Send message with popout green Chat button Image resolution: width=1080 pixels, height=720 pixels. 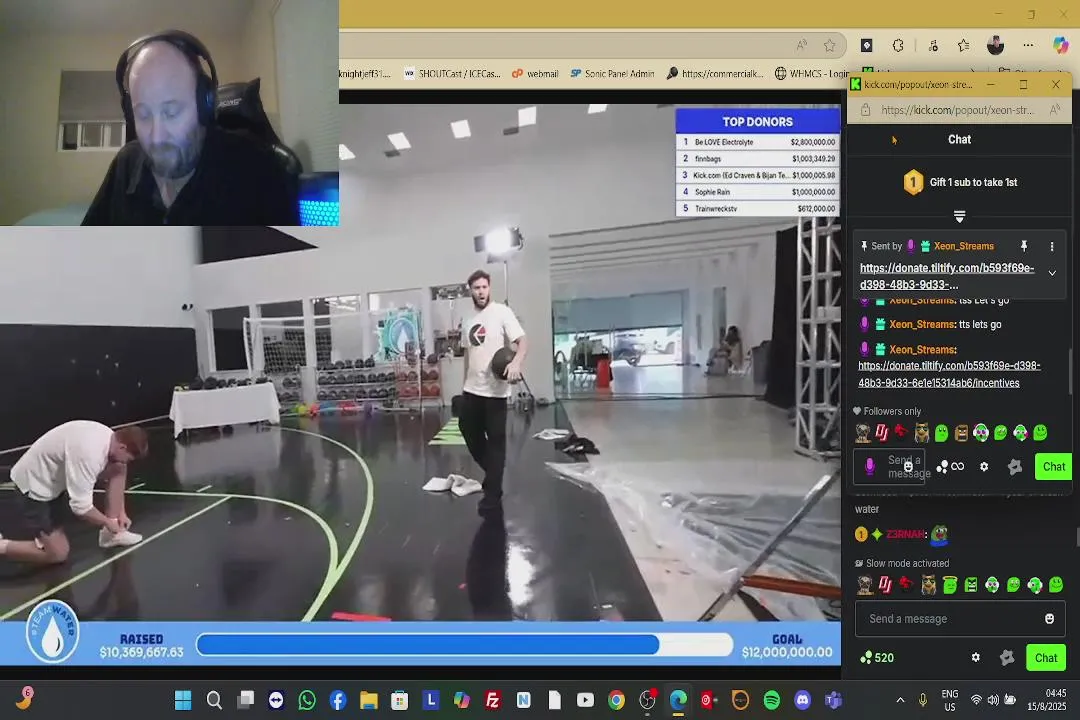pyautogui.click(x=1053, y=466)
